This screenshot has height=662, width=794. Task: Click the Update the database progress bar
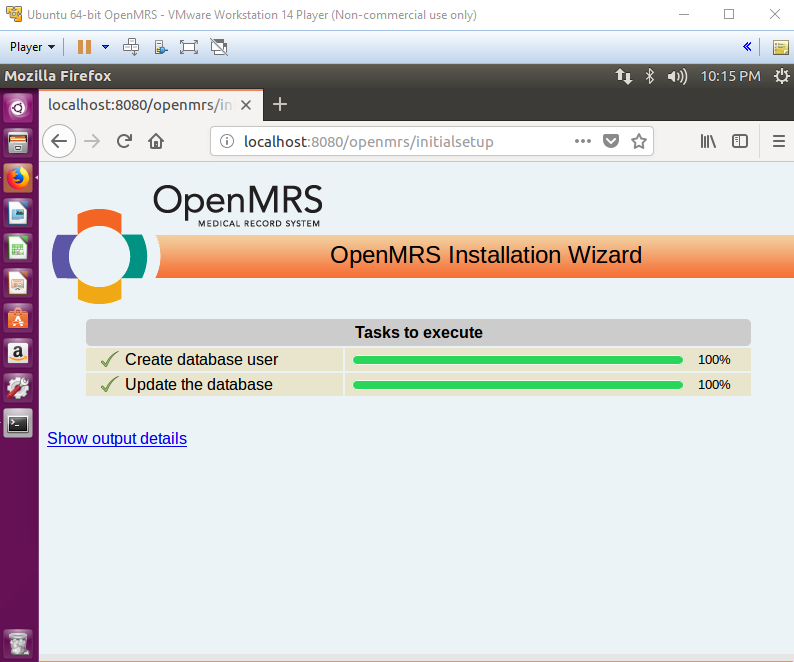point(518,385)
